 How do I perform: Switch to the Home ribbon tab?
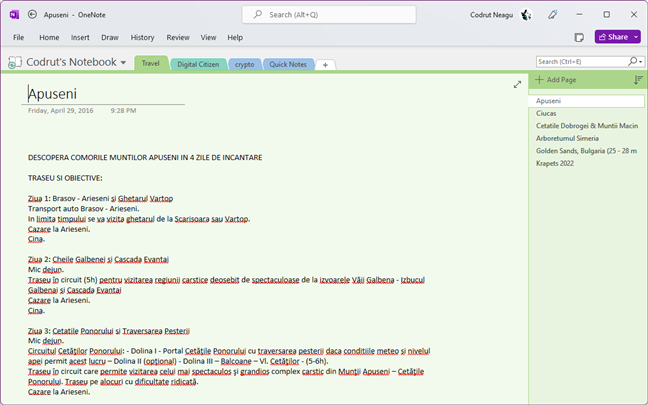click(x=49, y=38)
